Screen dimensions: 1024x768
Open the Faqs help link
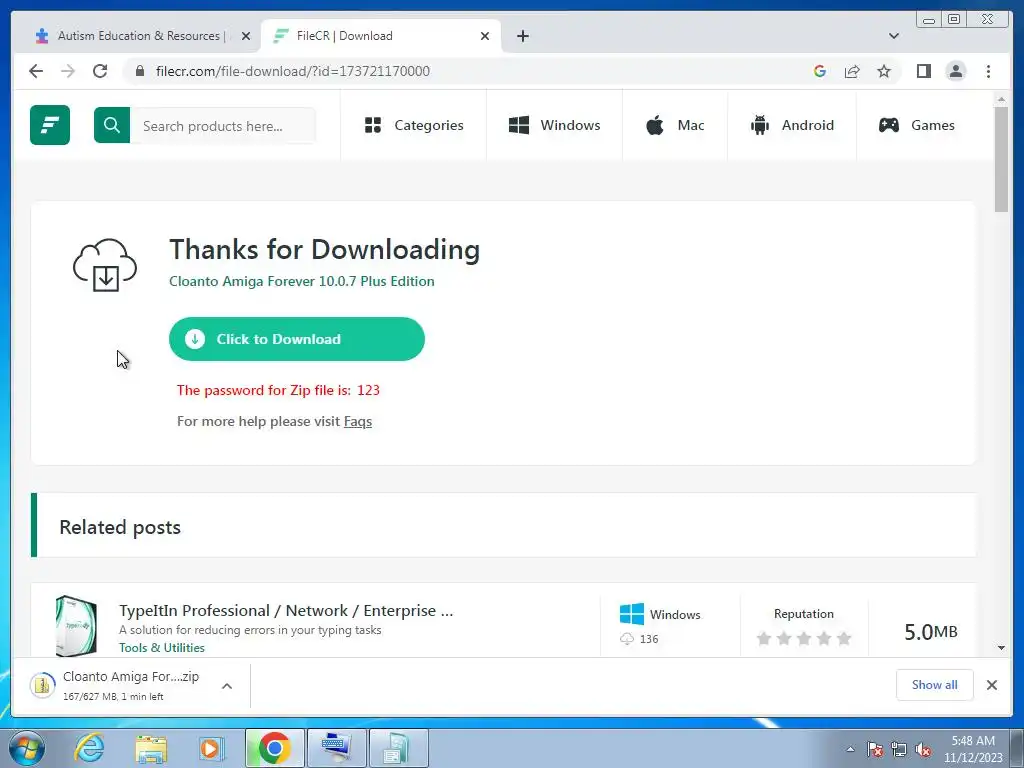pyautogui.click(x=358, y=421)
